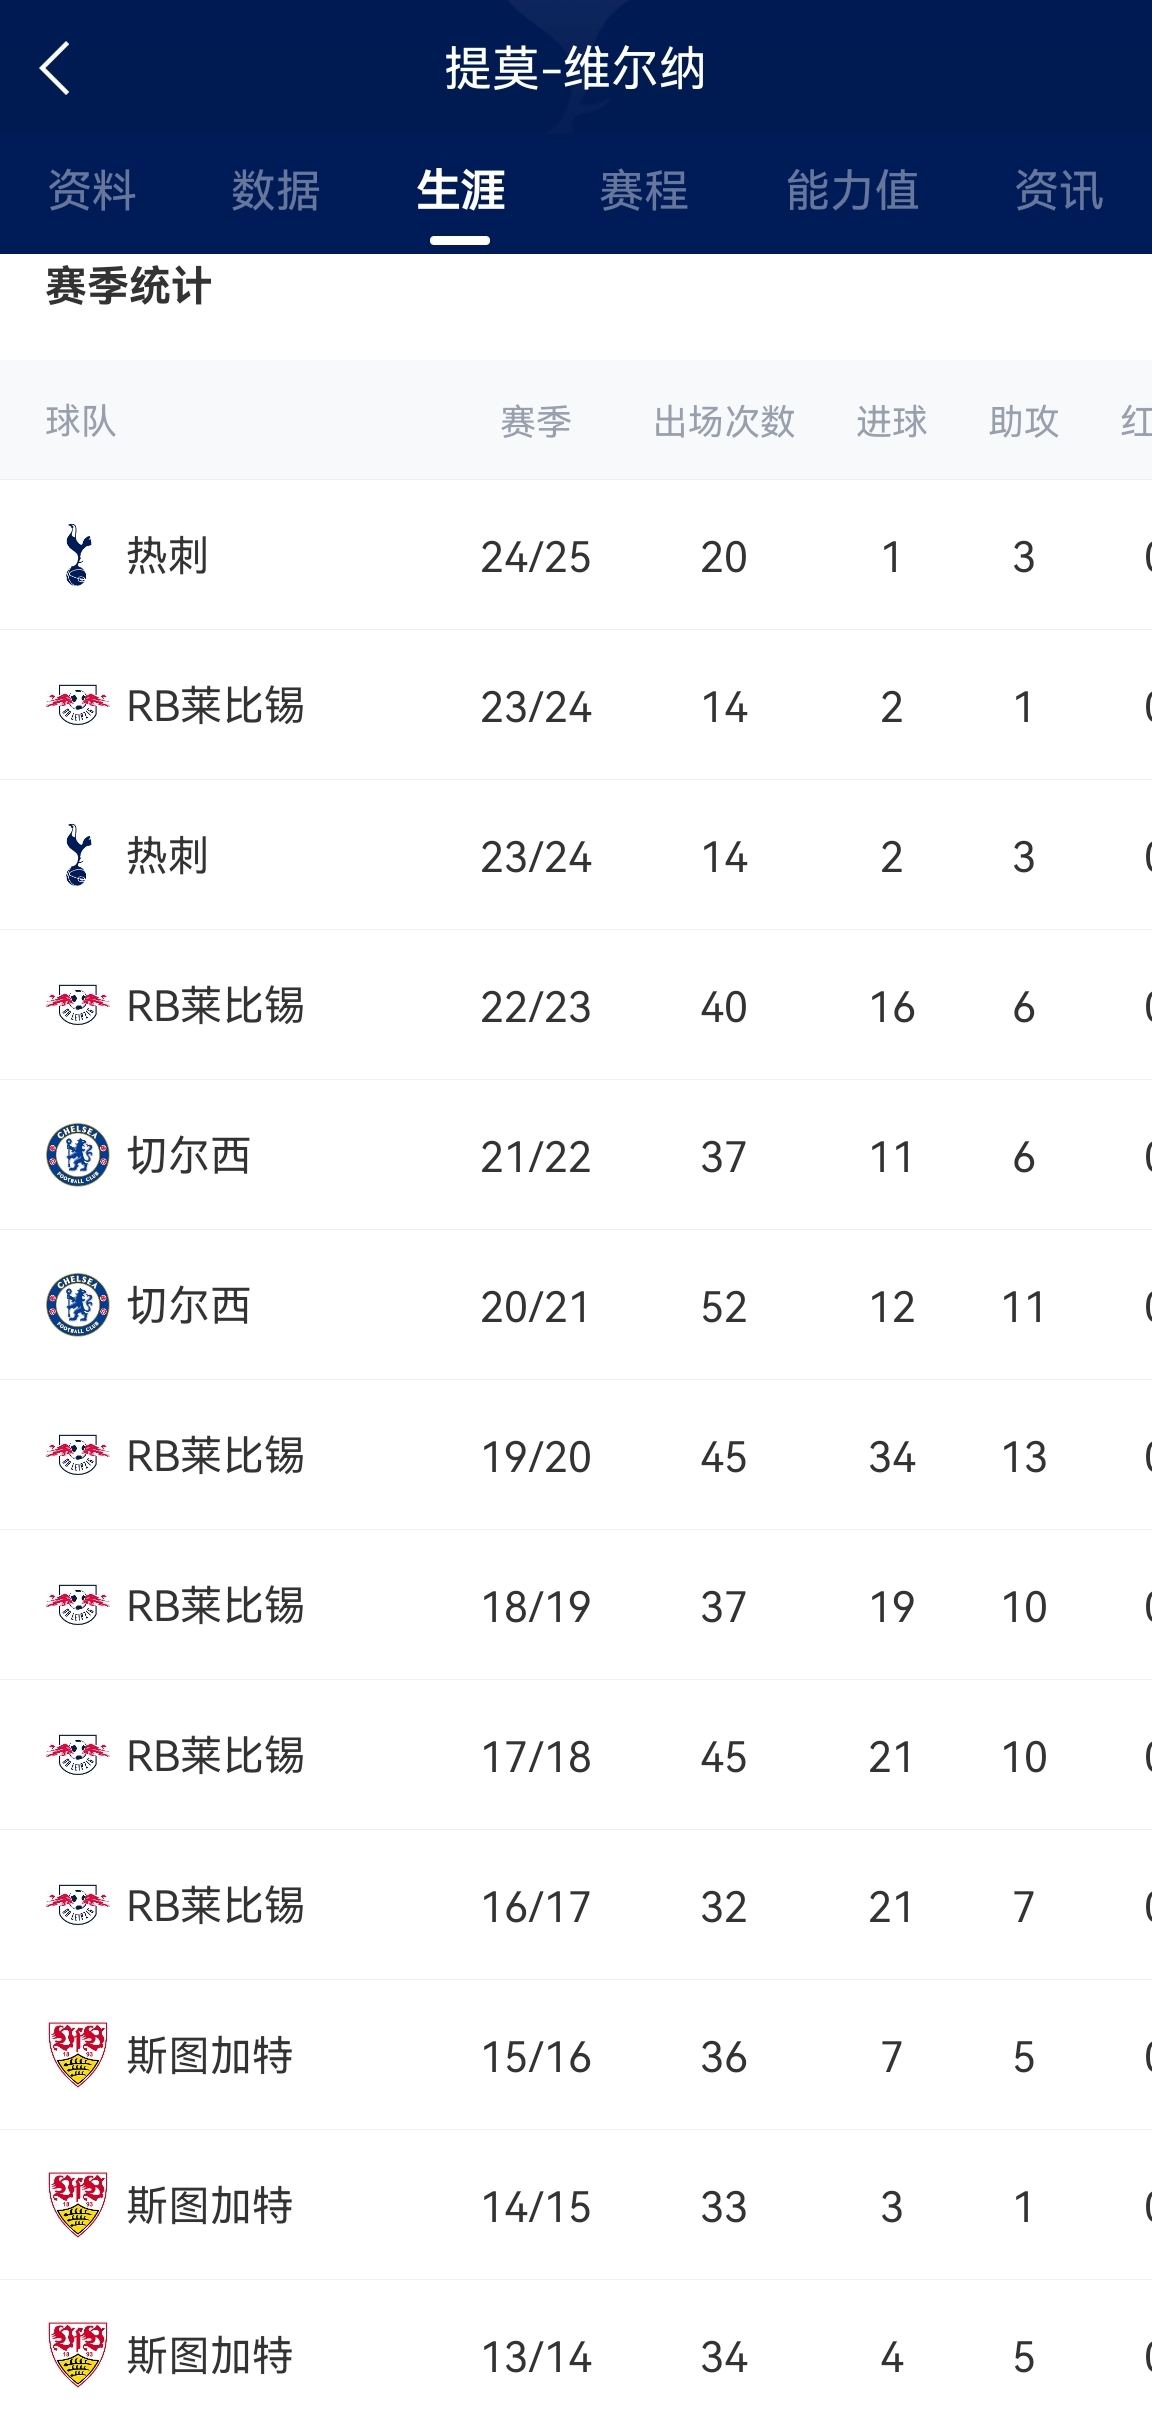Open 热刺 team name in 23/24 row
The width and height of the screenshot is (1152, 2422).
(x=167, y=856)
